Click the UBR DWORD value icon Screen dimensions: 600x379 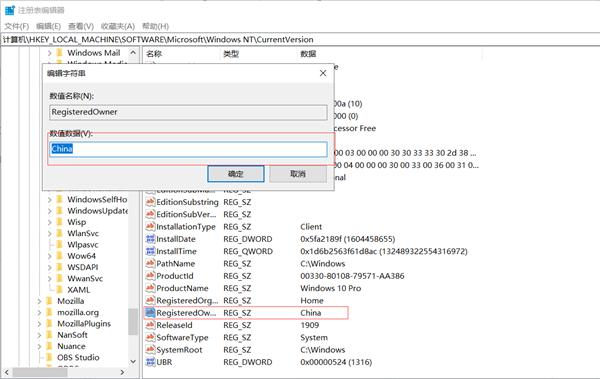click(150, 362)
